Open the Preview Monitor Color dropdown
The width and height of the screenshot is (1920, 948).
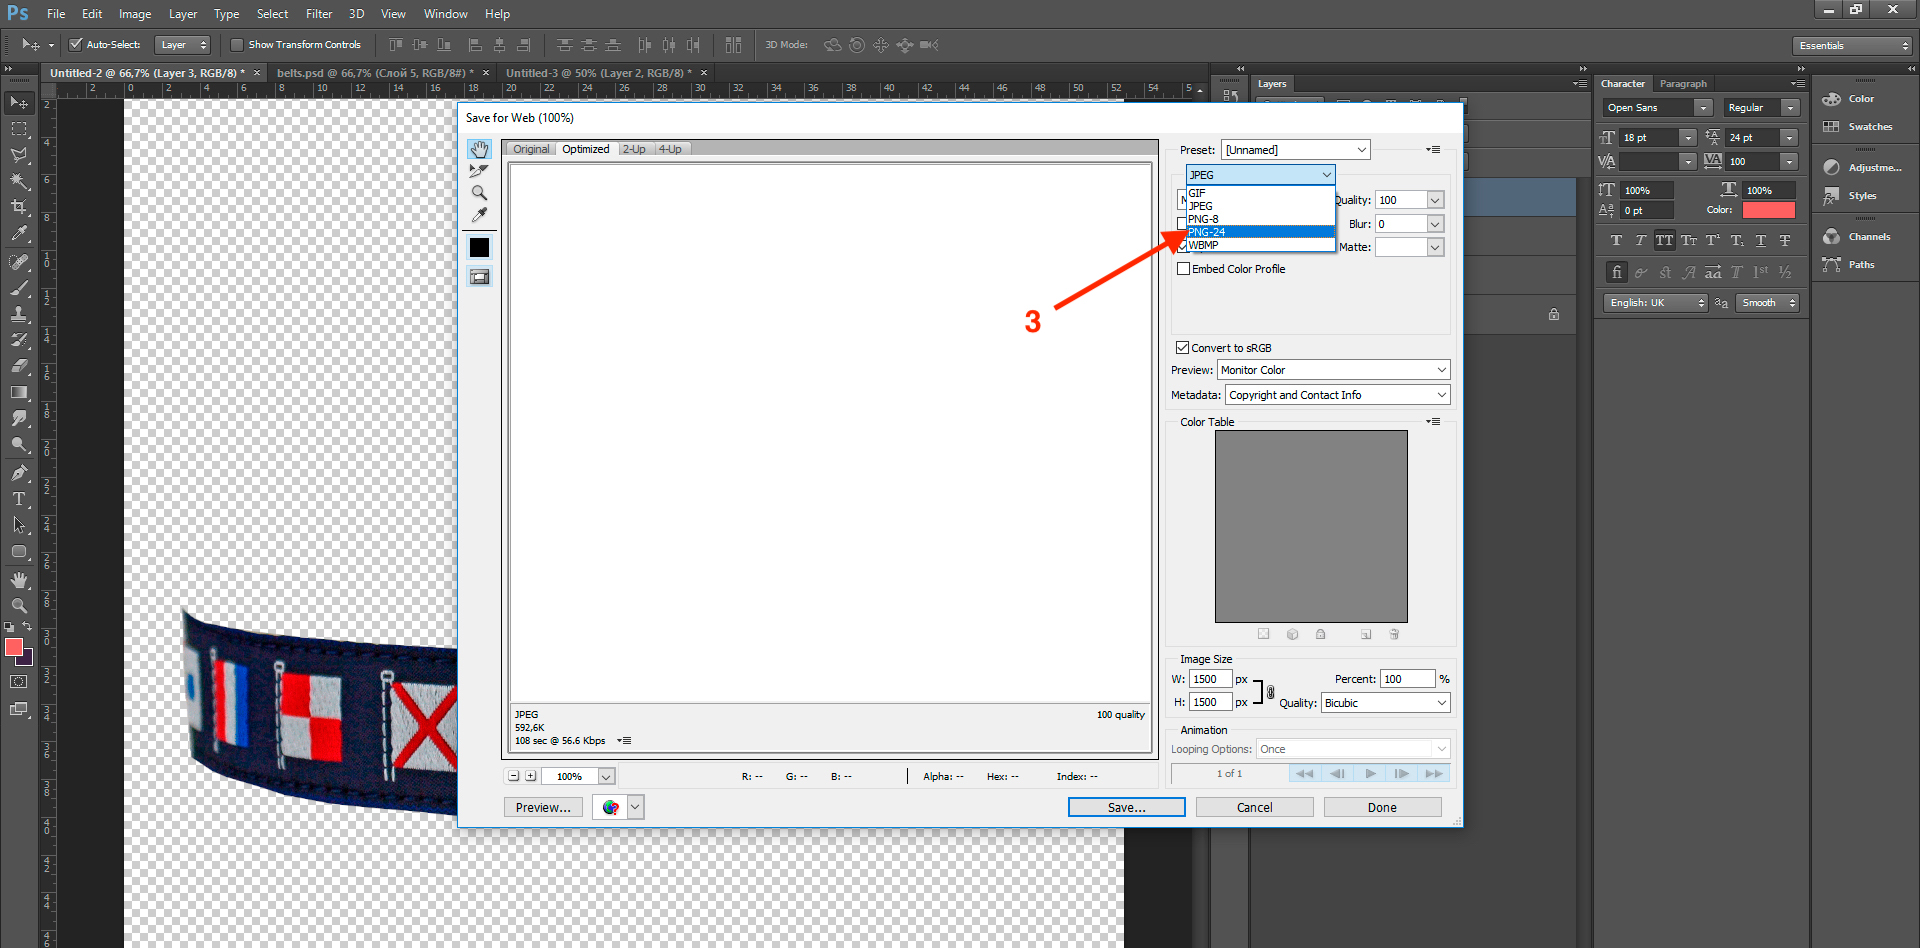point(1333,370)
